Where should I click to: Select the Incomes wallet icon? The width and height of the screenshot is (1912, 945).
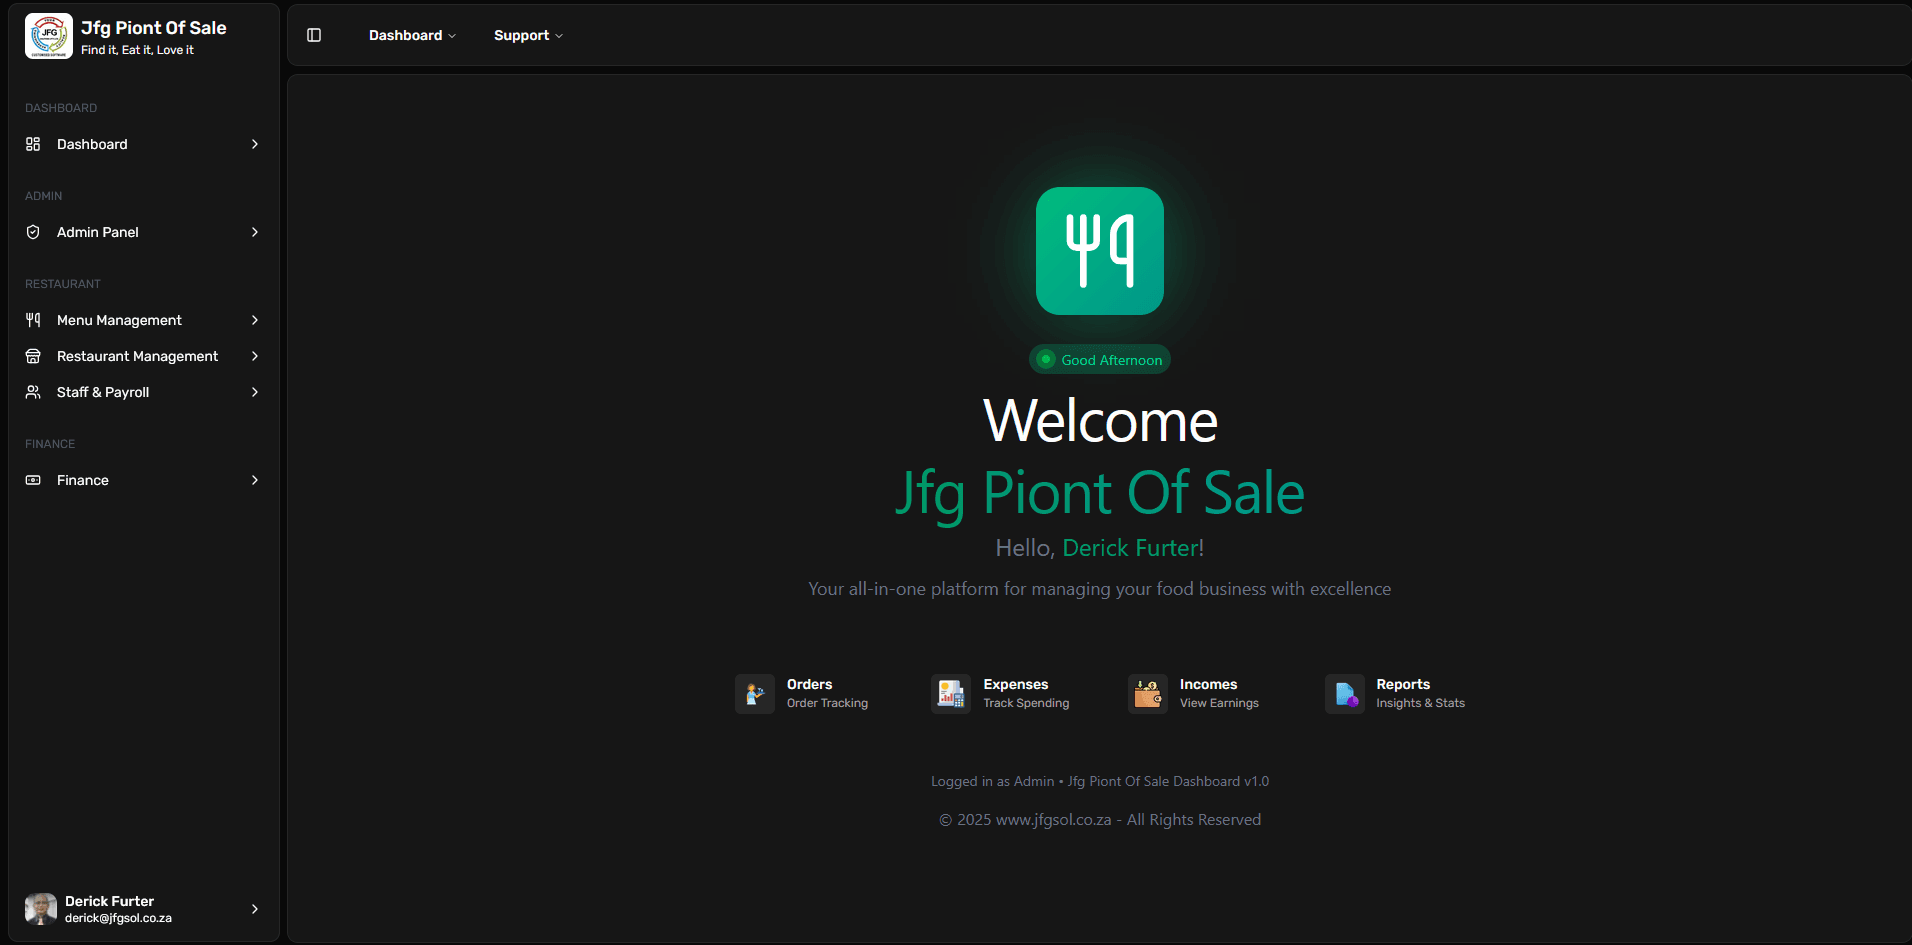[x=1147, y=693]
